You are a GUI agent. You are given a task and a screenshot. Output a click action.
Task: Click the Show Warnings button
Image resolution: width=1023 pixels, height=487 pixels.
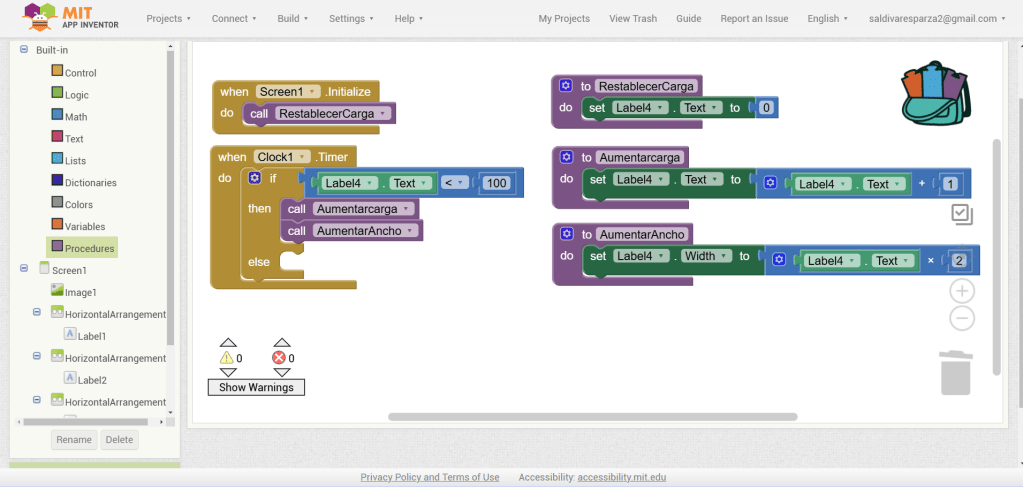(256, 387)
